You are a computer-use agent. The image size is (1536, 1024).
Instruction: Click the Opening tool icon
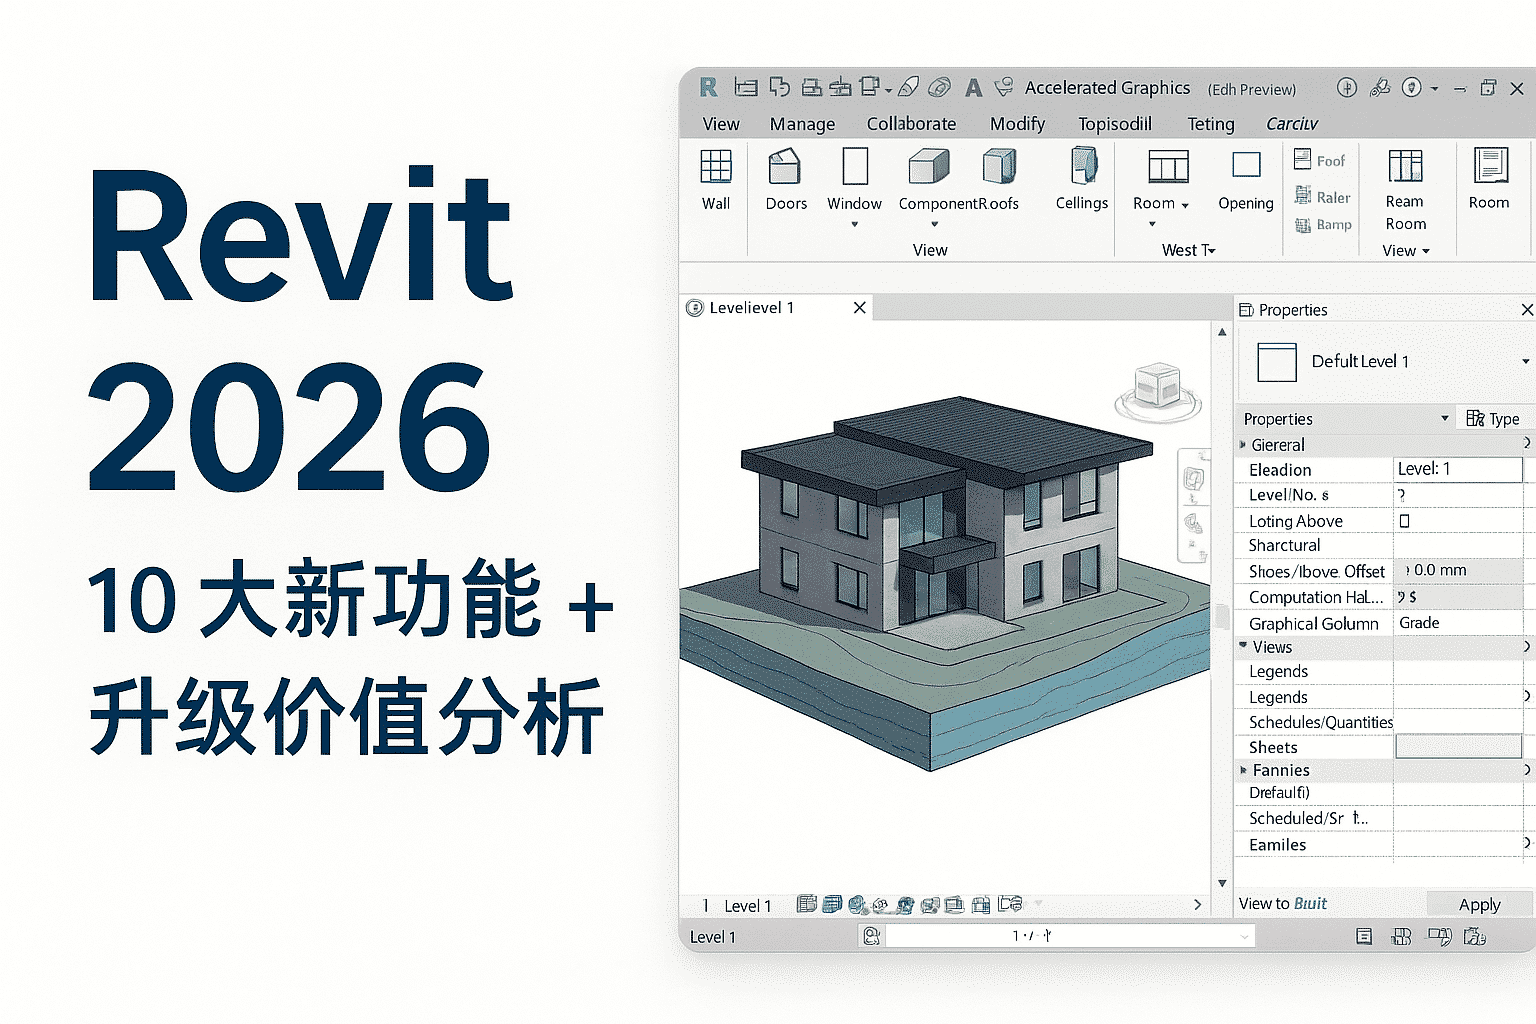tap(1246, 166)
